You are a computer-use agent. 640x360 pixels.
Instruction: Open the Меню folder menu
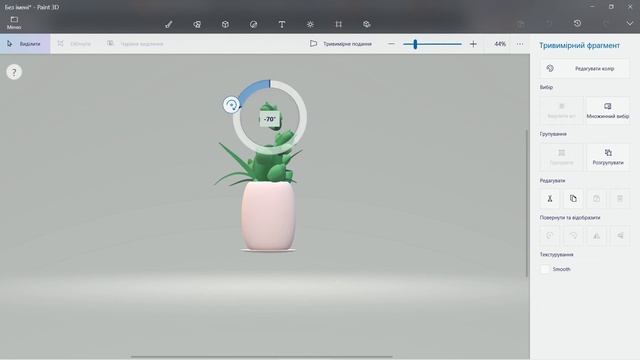(x=14, y=23)
